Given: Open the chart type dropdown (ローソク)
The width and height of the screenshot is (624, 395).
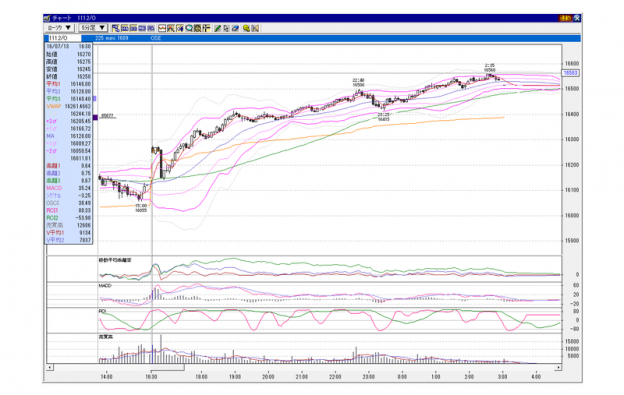Looking at the screenshot, I should pos(60,28).
